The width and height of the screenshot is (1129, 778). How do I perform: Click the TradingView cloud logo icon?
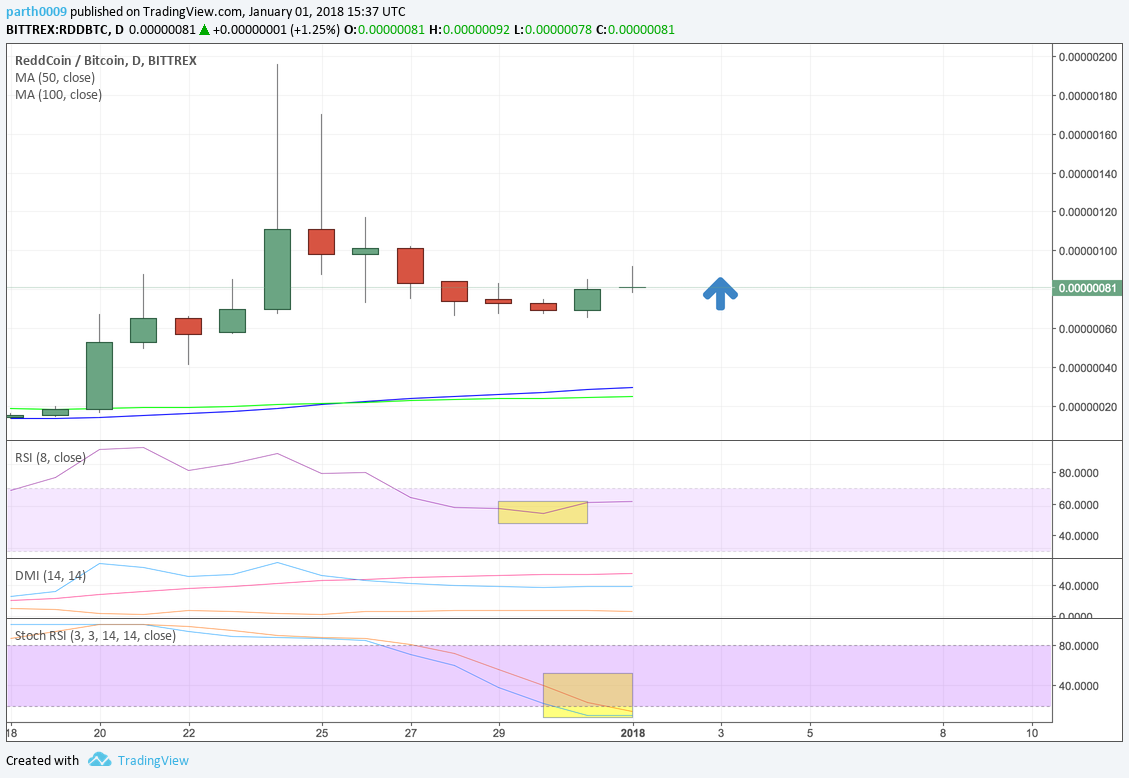coord(99,760)
